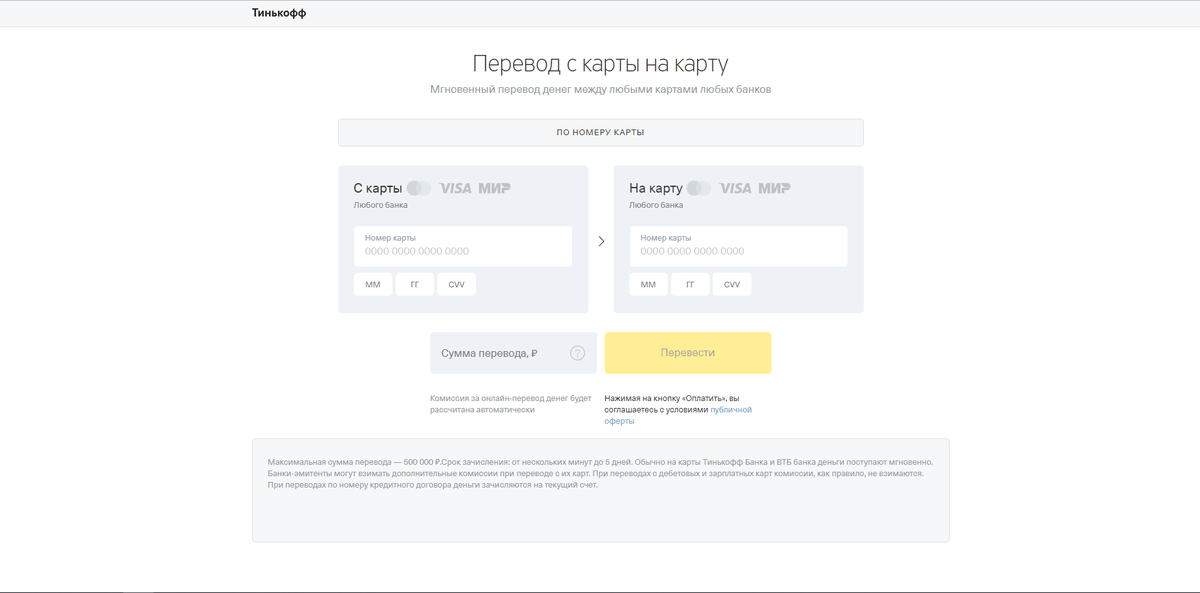Click Mastercard icon in На карту panel
The image size is (1200, 593).
[x=699, y=188]
